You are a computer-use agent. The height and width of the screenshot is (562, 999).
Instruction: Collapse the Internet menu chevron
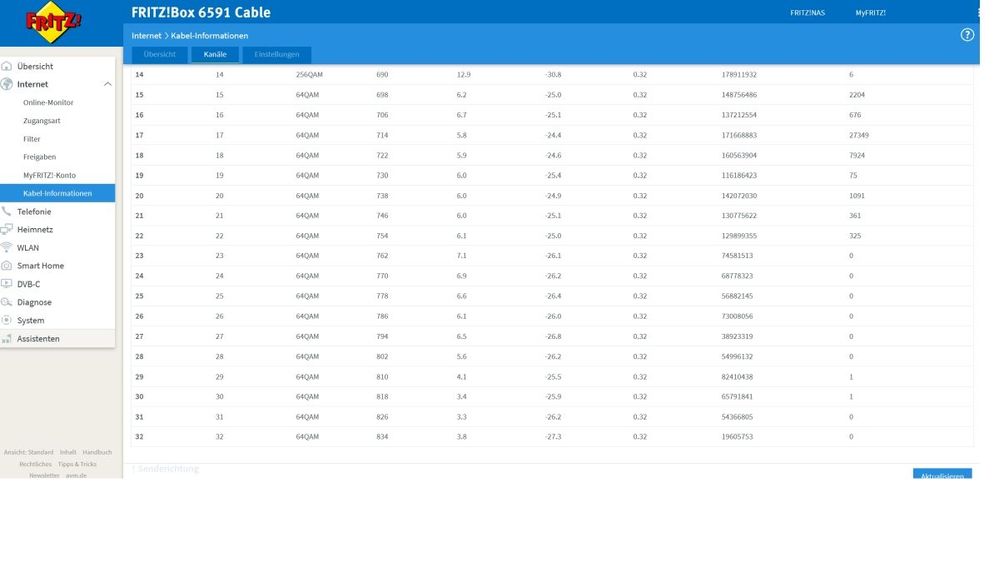point(108,84)
